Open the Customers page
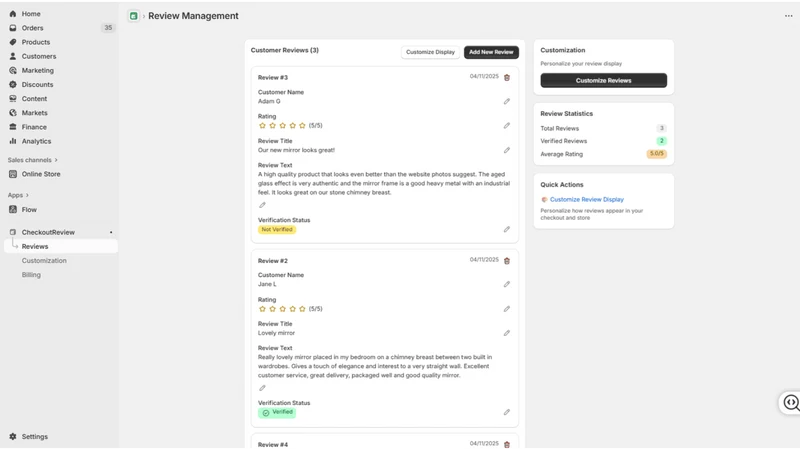800x450 pixels. tap(39, 56)
